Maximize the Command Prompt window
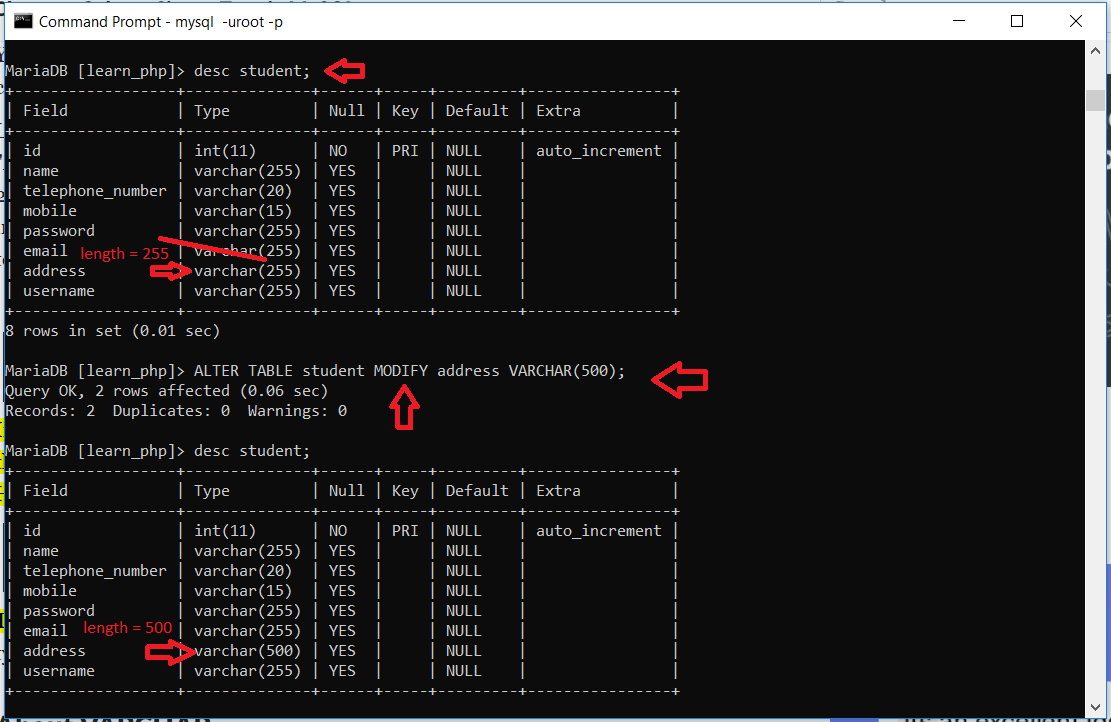 coord(1017,20)
